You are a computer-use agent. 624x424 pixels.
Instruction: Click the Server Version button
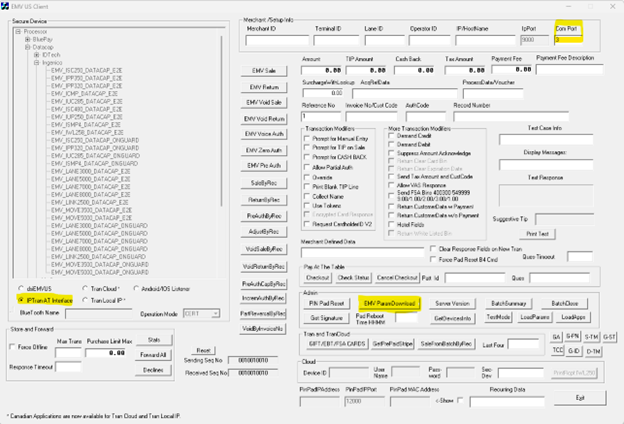pos(452,303)
